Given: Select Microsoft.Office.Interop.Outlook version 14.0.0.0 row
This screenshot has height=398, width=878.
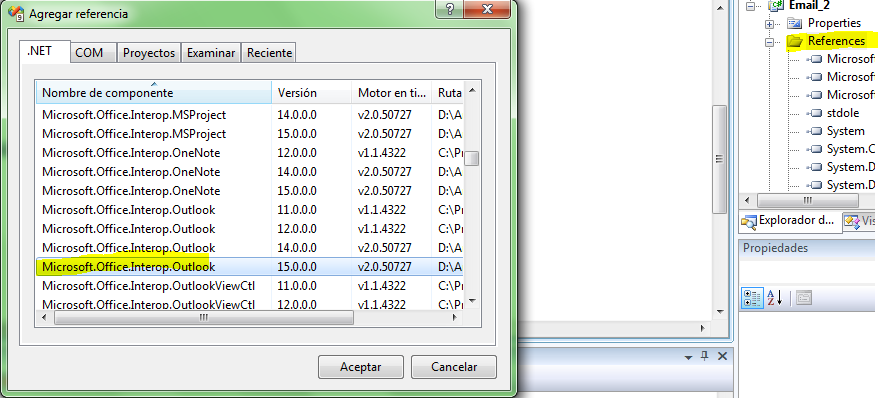Looking at the screenshot, I should [250, 247].
